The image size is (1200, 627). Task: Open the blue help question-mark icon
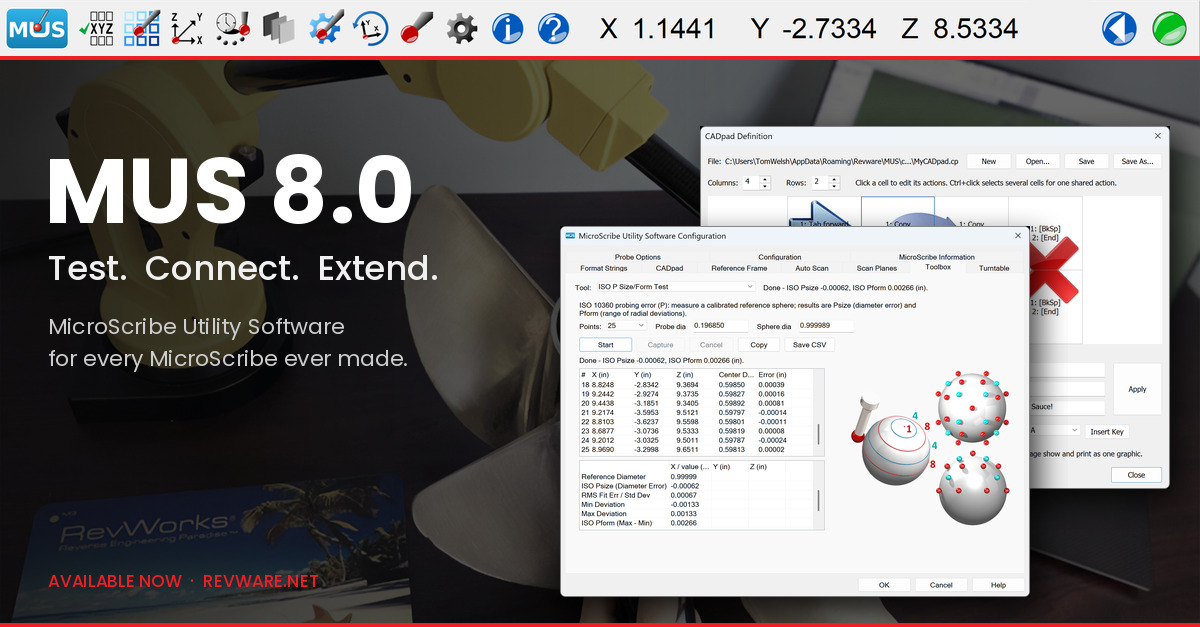click(553, 28)
